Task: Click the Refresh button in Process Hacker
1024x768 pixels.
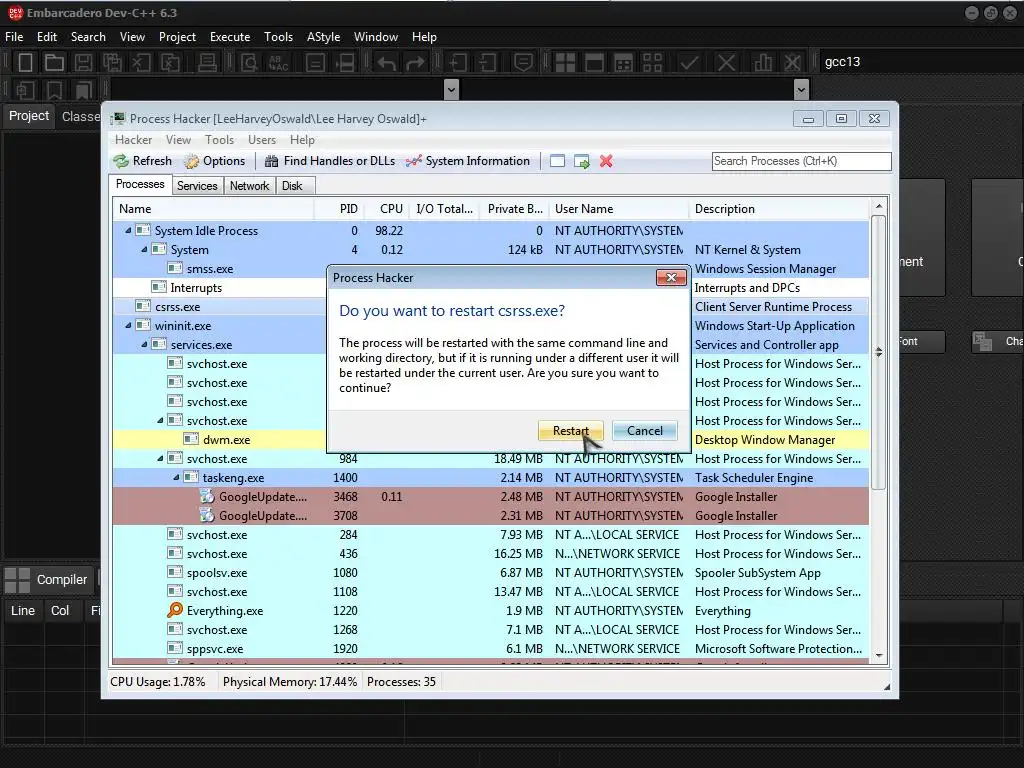Action: (142, 161)
